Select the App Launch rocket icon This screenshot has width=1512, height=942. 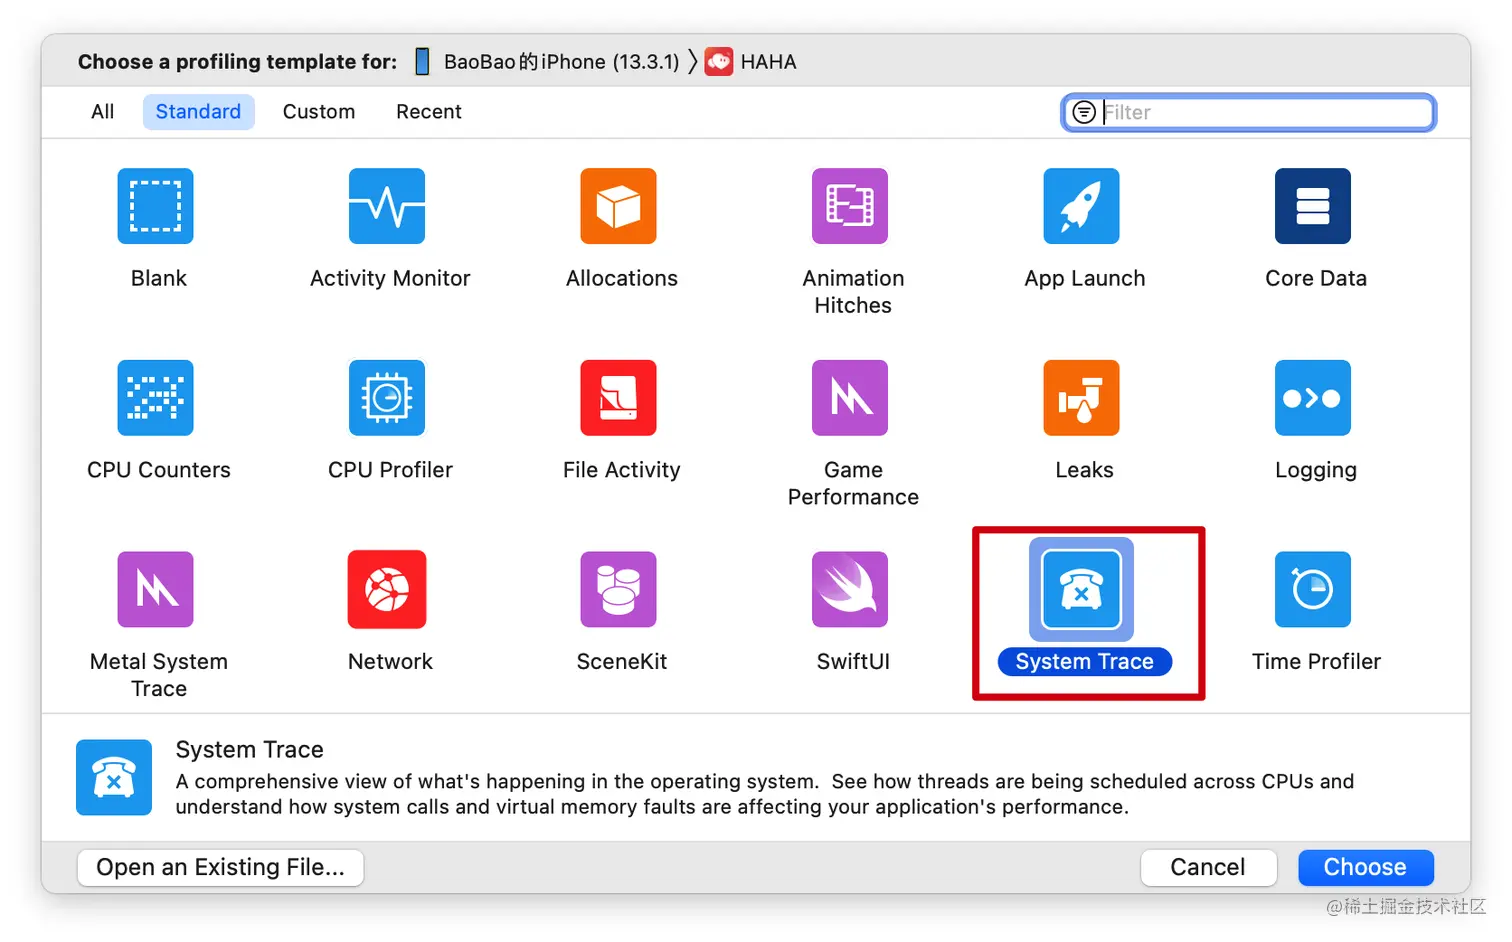[x=1081, y=206]
